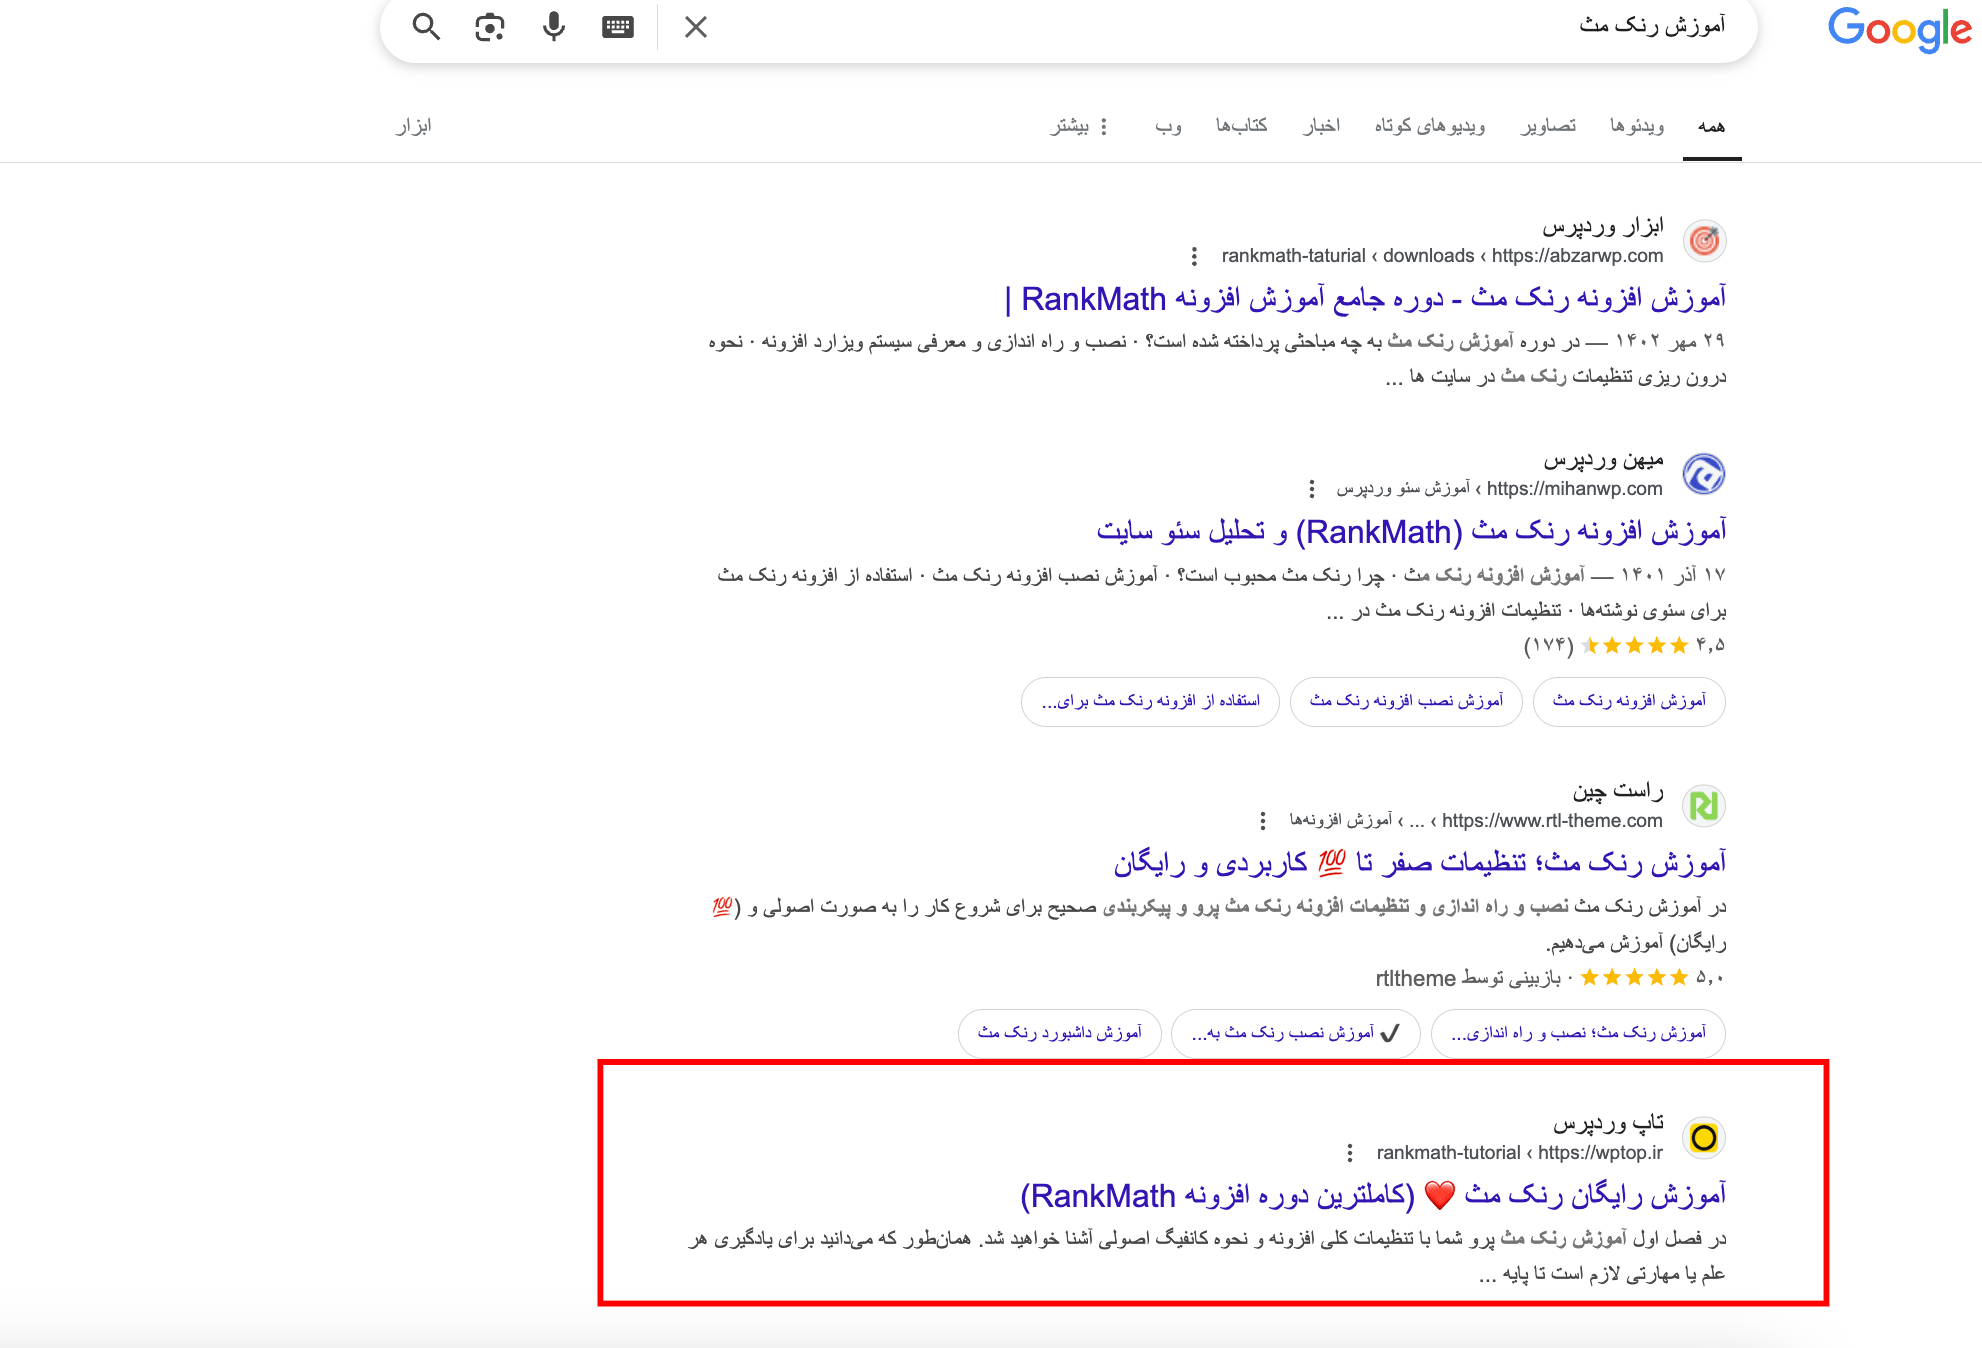Screen dimensions: 1982x1348
Task: Click the wptop.ir yellow favicon
Action: tap(1704, 1138)
